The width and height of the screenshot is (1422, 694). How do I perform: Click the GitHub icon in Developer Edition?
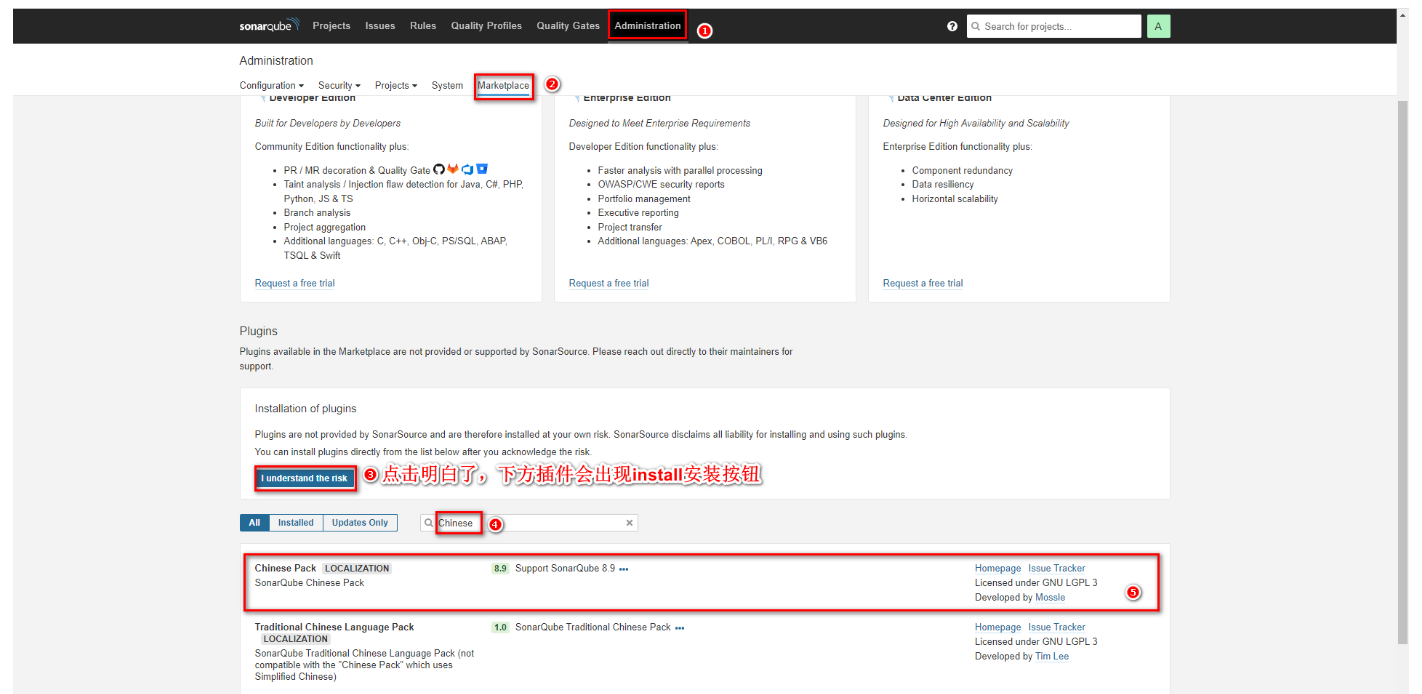click(x=438, y=170)
